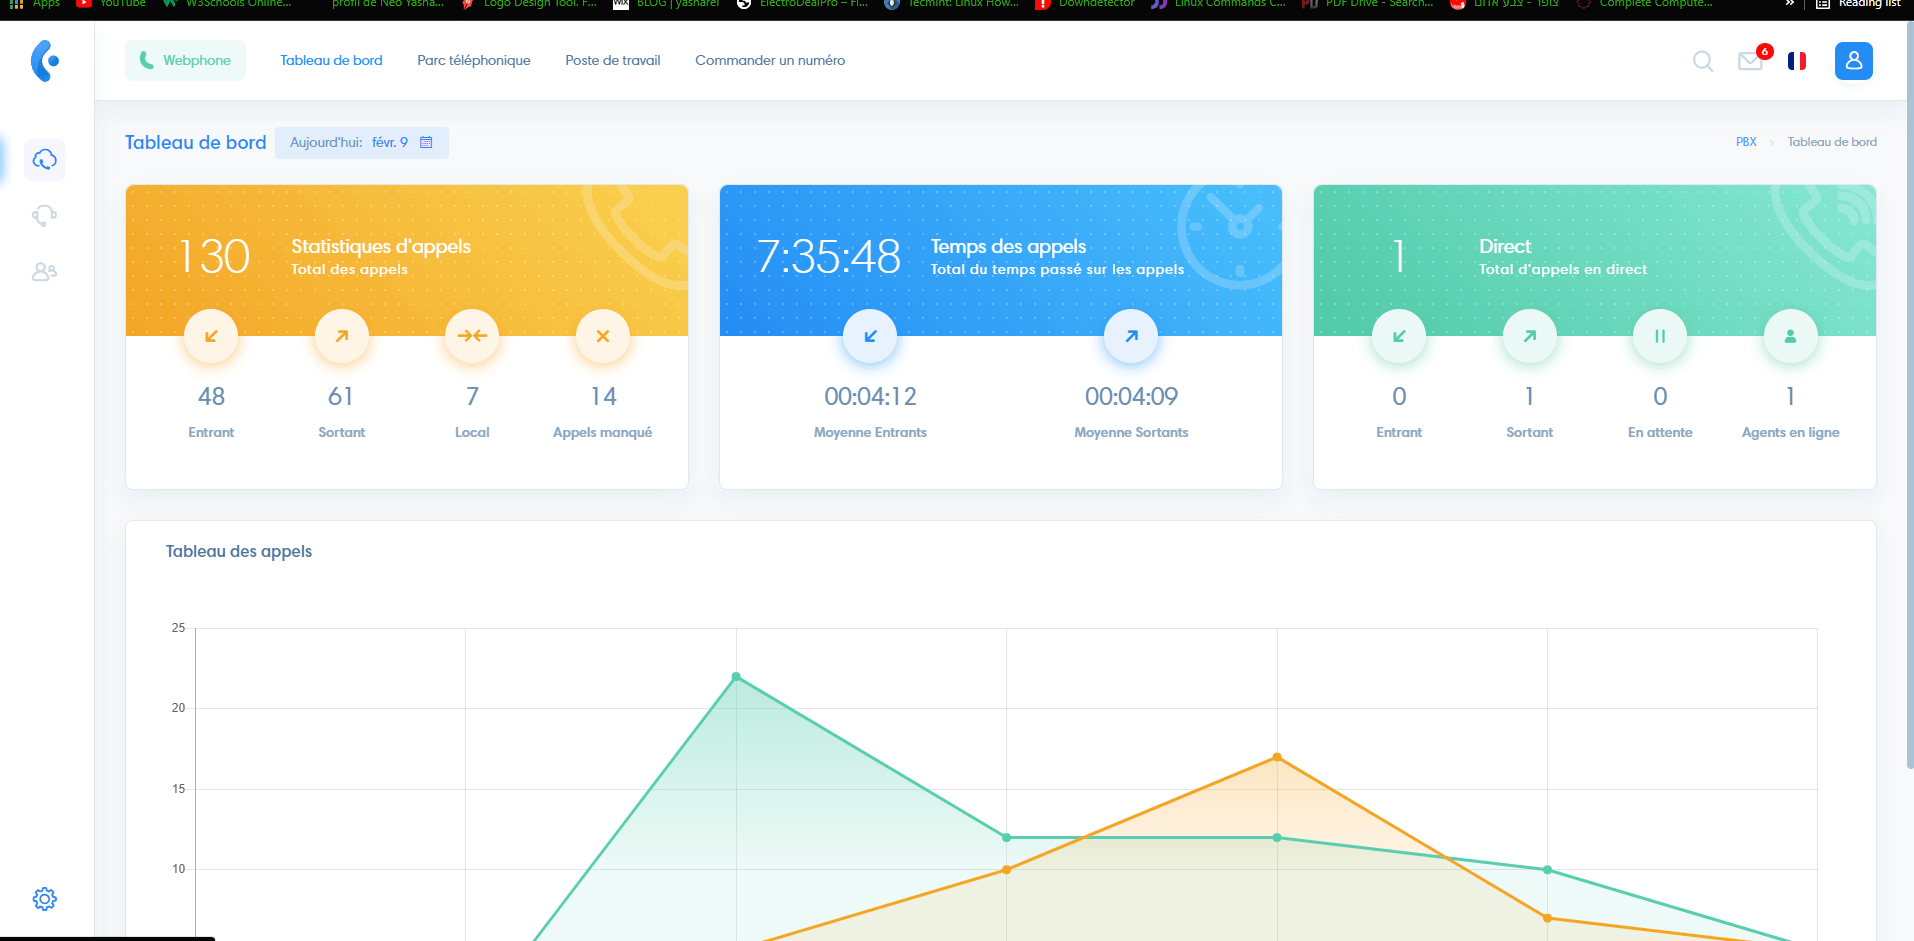The width and height of the screenshot is (1914, 941).
Task: Select the Parc téléphonique menu item
Action: pos(473,61)
